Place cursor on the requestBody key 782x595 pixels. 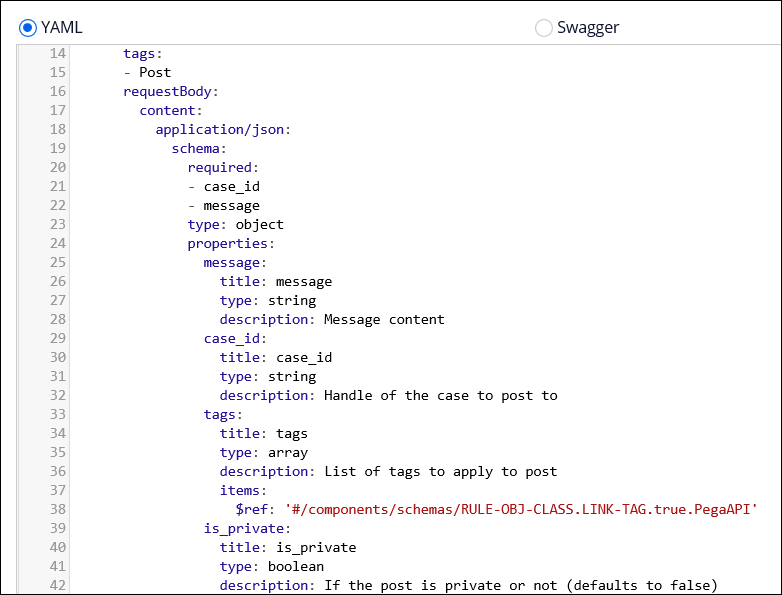pyautogui.click(x=167, y=91)
